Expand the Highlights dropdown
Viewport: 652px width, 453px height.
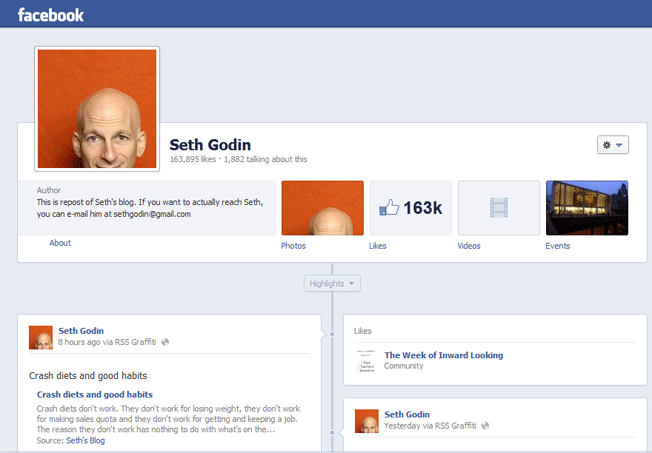pos(333,283)
